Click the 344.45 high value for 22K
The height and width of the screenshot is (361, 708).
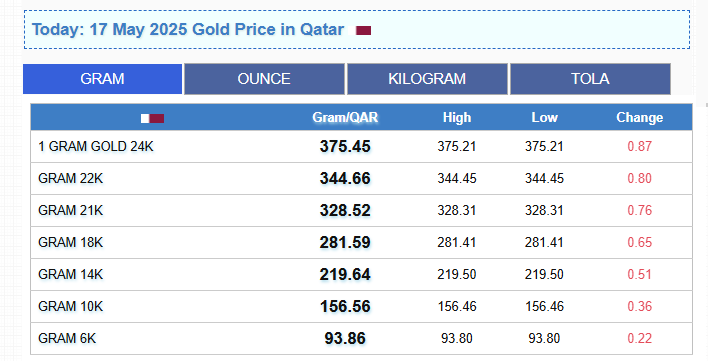[x=457, y=179]
